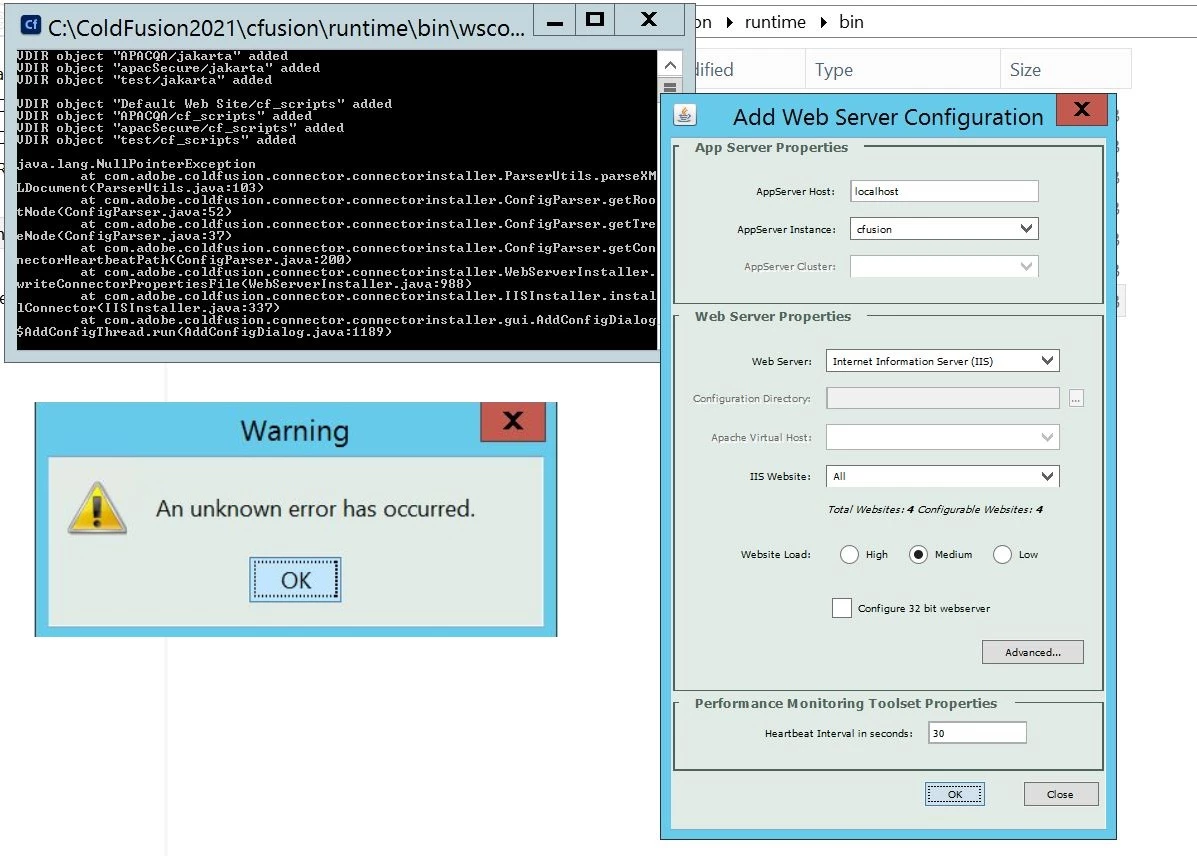1197x856 pixels.
Task: Click runtime in the Explorer breadcrumb
Action: coord(775,22)
